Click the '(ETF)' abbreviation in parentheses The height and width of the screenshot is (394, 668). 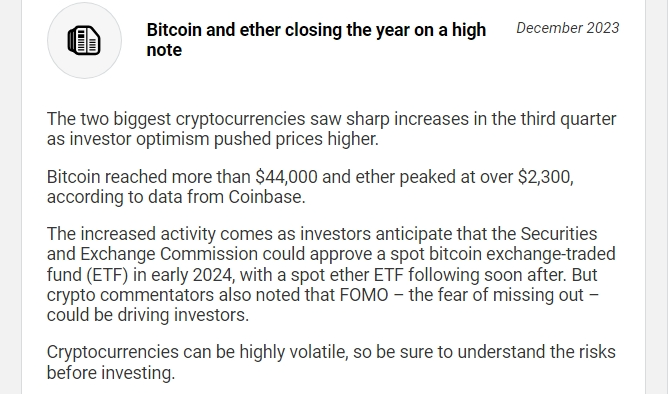pyautogui.click(x=107, y=275)
